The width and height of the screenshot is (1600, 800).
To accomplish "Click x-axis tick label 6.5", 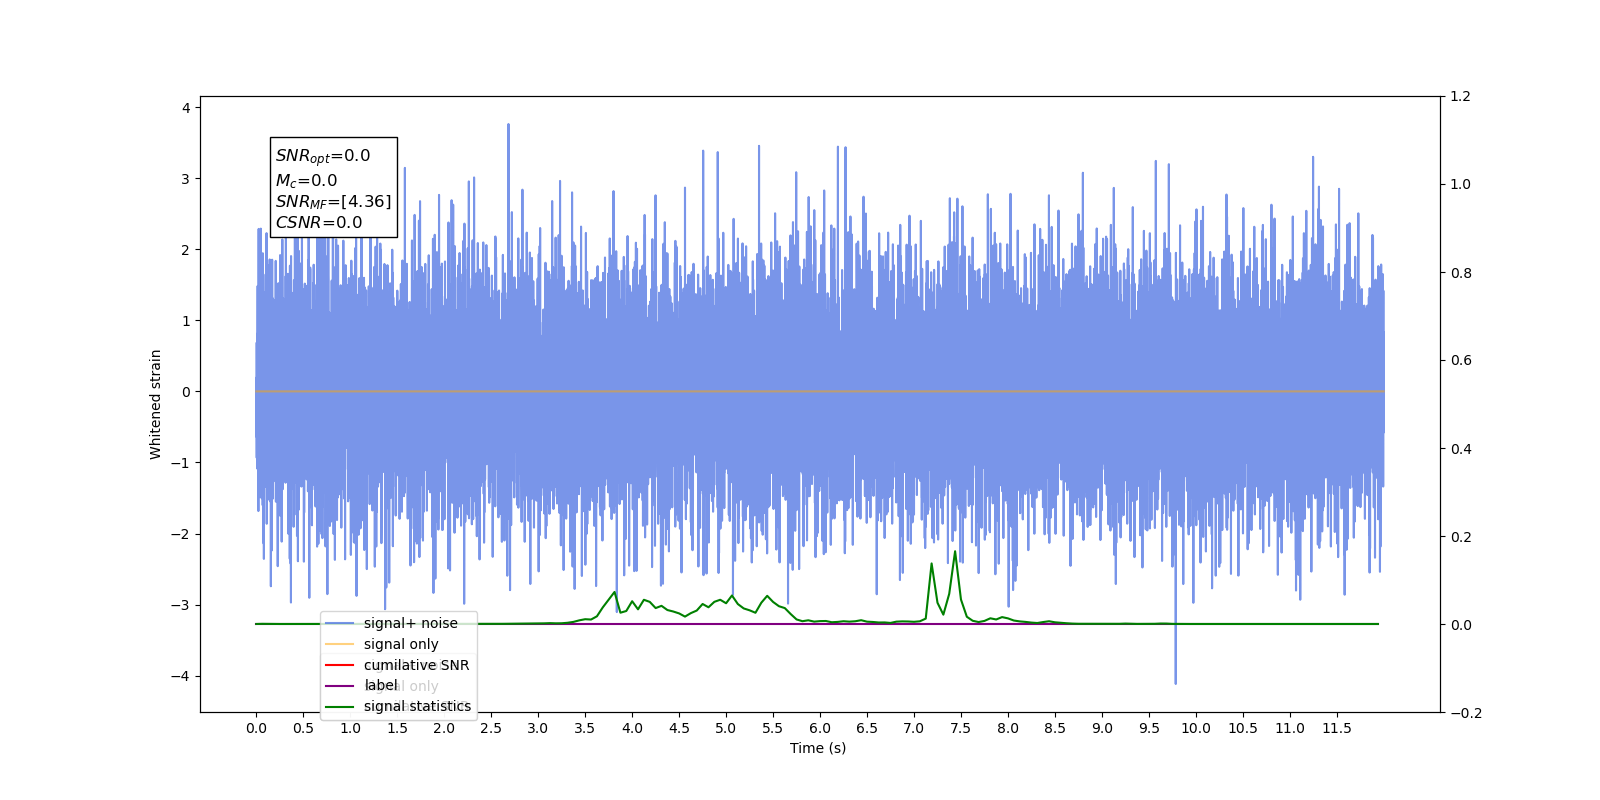I will (x=867, y=728).
